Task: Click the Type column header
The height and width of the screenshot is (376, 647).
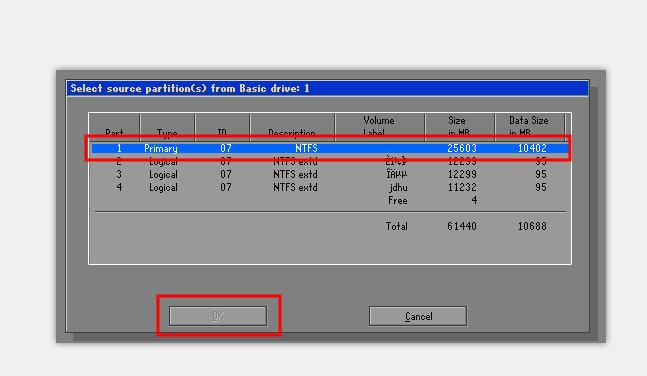Action: coord(167,127)
